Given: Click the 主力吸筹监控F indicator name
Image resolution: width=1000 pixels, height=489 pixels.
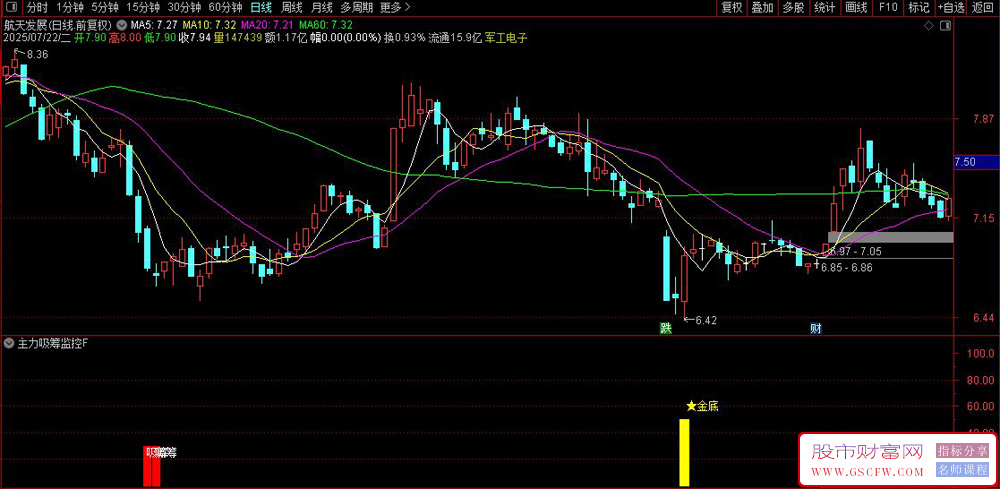Looking at the screenshot, I should (x=54, y=344).
